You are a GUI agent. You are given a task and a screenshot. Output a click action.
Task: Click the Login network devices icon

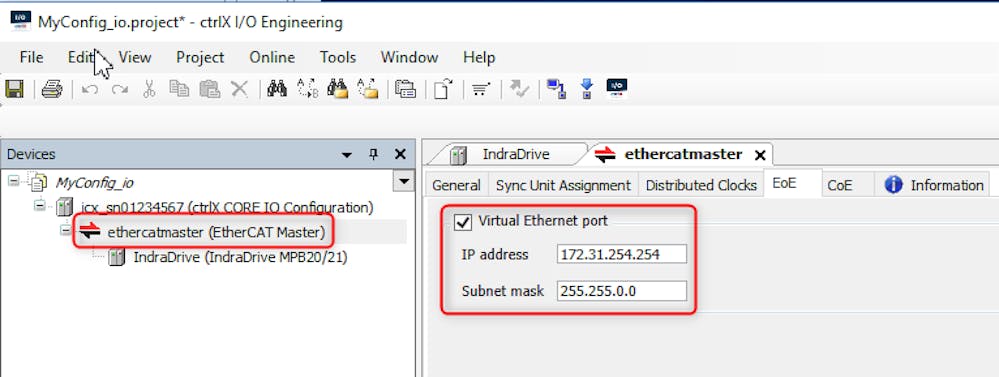(x=556, y=89)
